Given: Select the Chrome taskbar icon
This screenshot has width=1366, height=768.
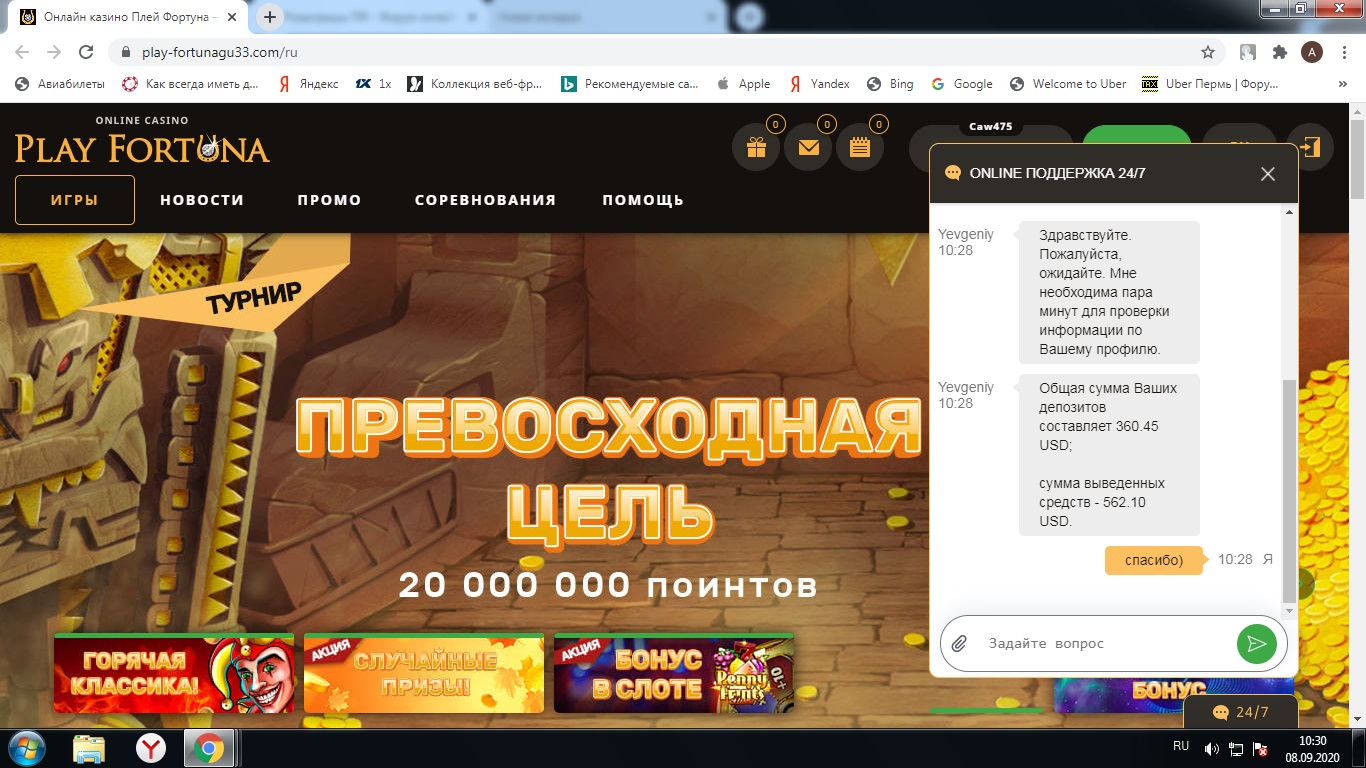Looking at the screenshot, I should pos(209,748).
